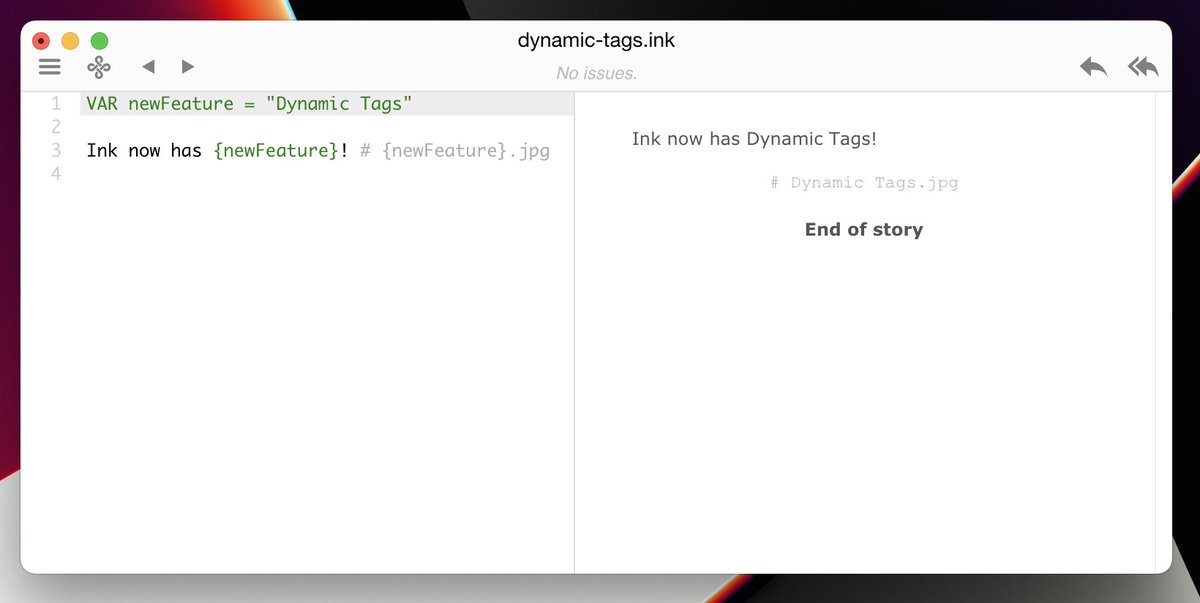
Task: Click the "# Dynamic Tags.jpg" preview tag
Action: click(864, 183)
